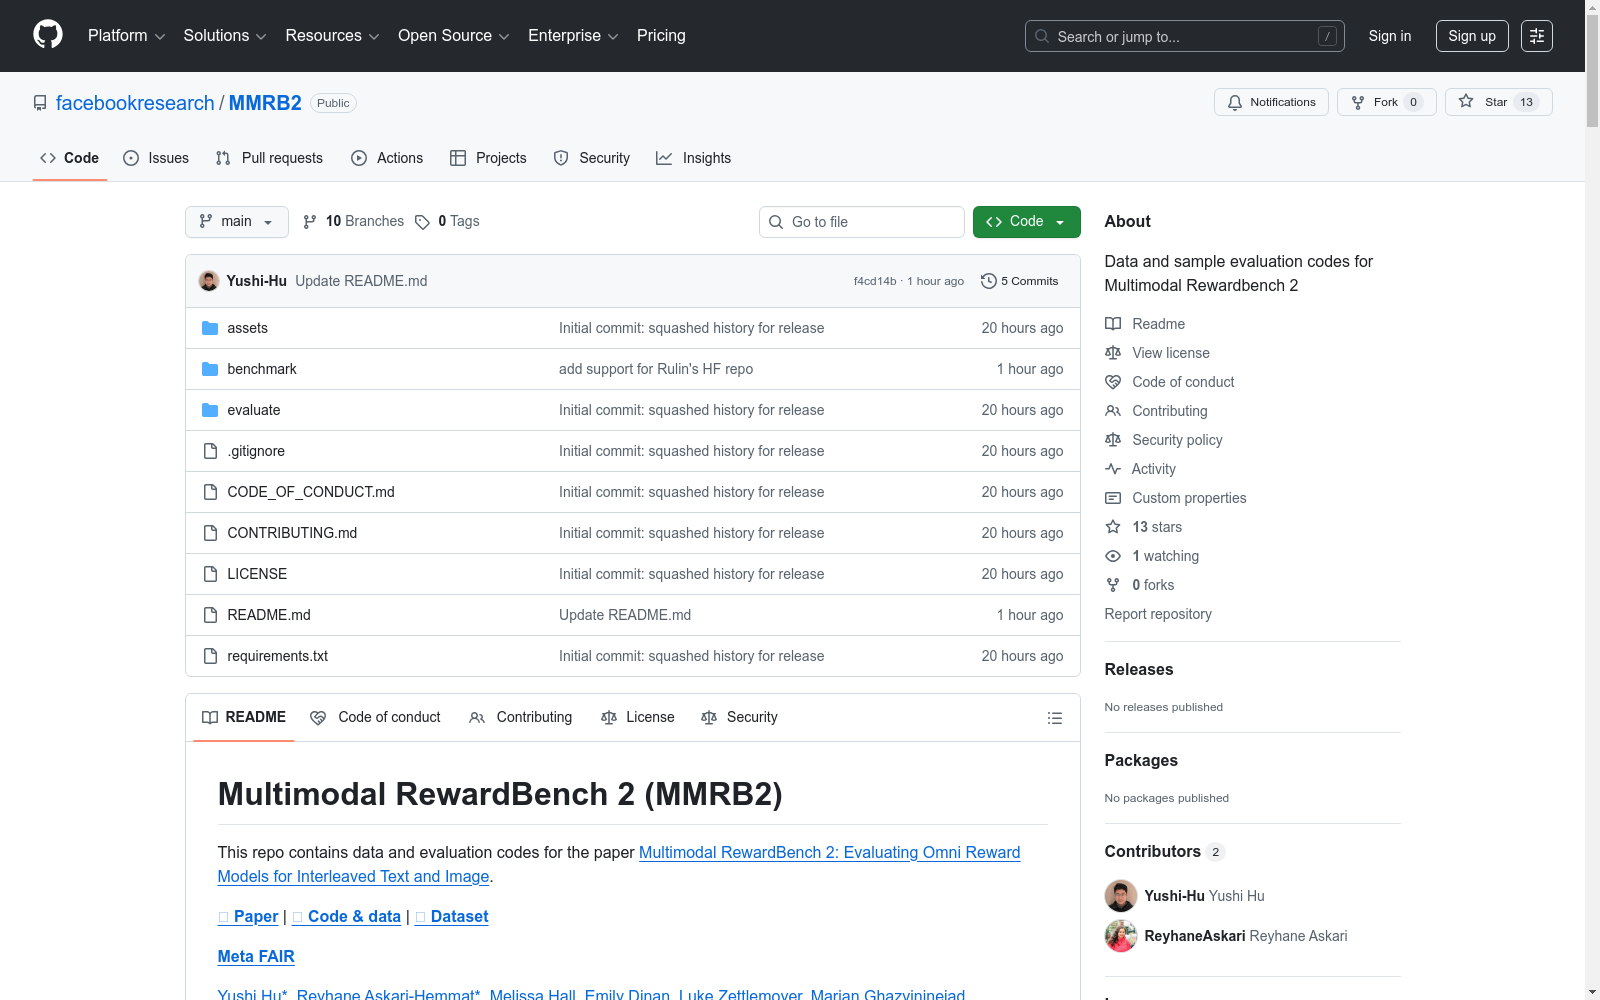
Task: Expand the Resources menu
Action: (x=333, y=36)
